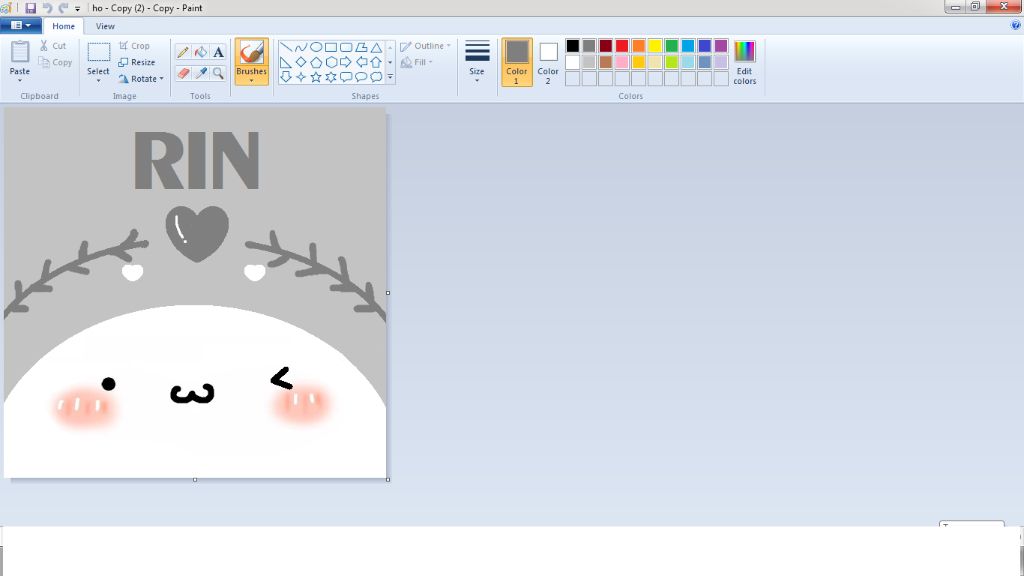Select the Fill with color bucket tool
This screenshot has width=1024, height=576.
click(x=200, y=52)
